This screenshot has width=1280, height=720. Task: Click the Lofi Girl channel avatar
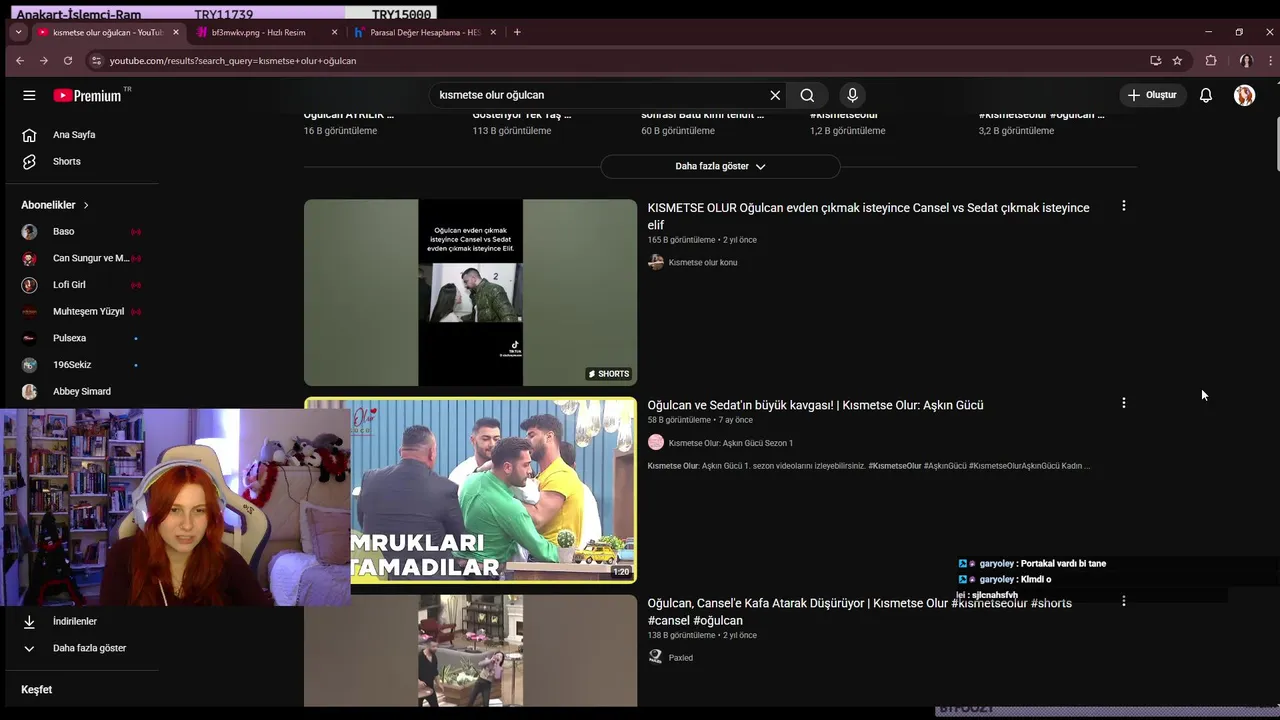point(30,285)
